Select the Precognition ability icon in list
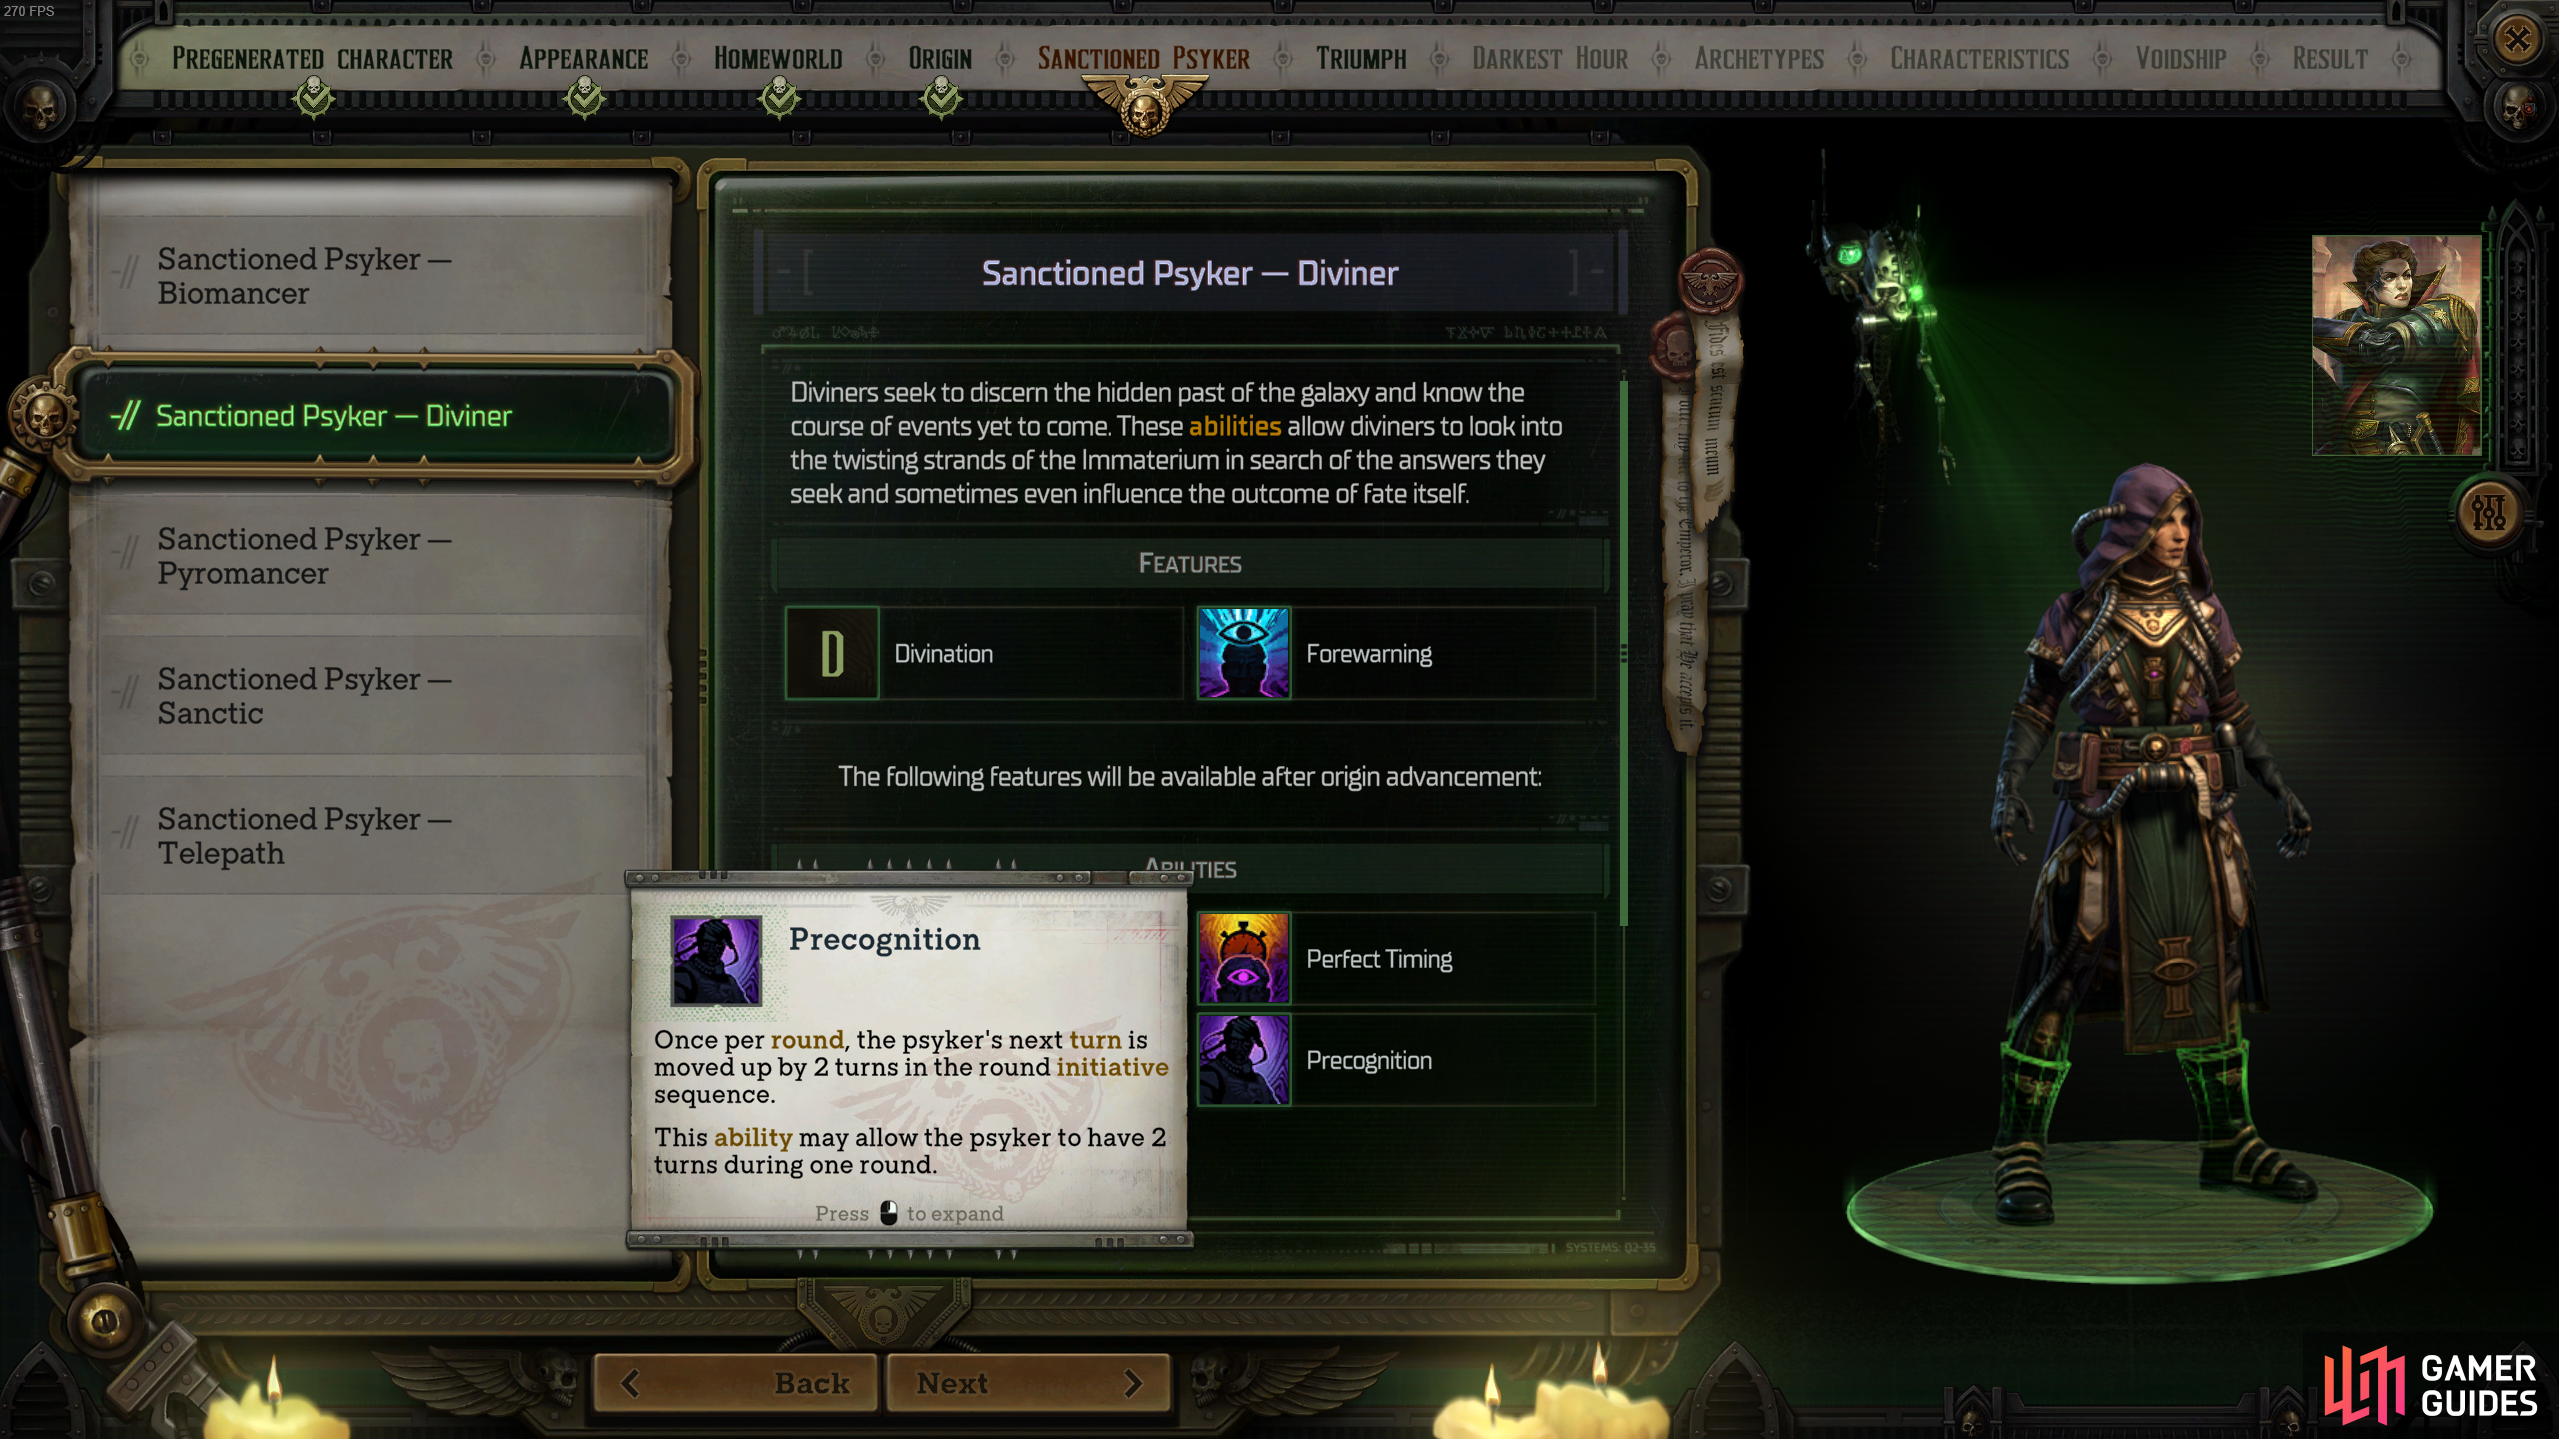This screenshot has height=1439, width=2559. click(1243, 1060)
